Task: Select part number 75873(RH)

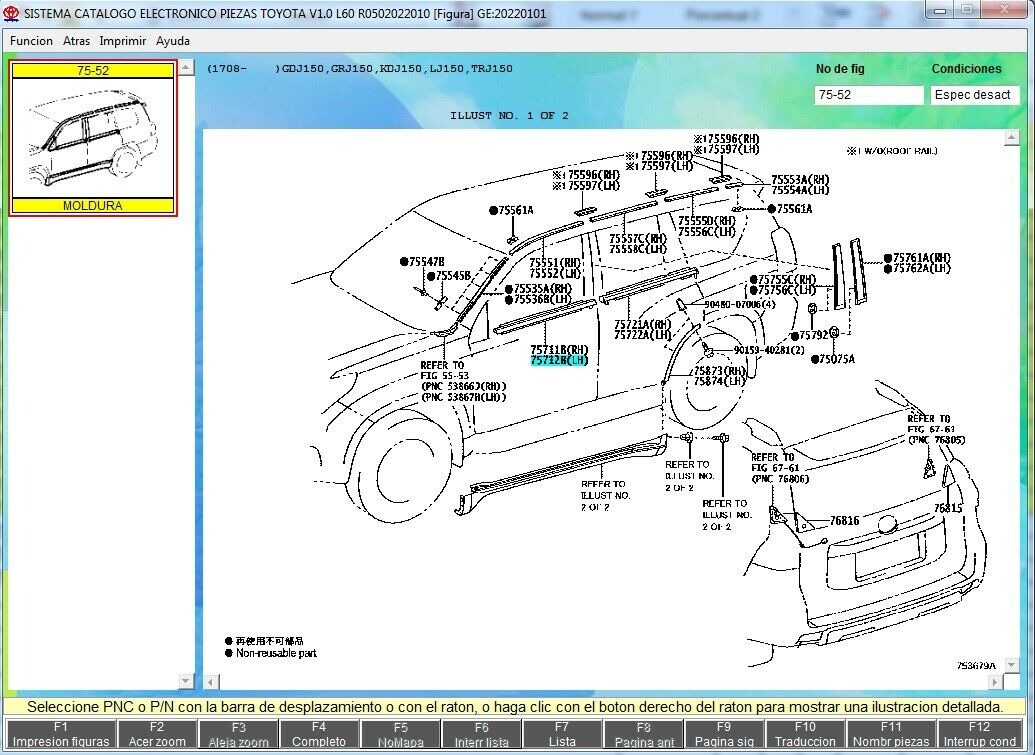Action: [x=719, y=371]
